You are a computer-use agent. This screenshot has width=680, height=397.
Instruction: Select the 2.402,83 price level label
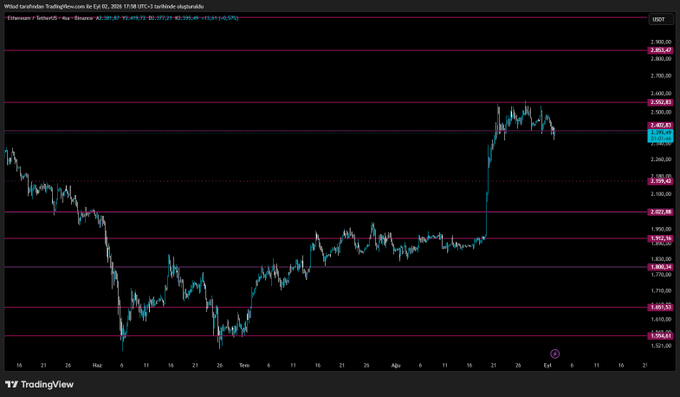tap(661, 125)
